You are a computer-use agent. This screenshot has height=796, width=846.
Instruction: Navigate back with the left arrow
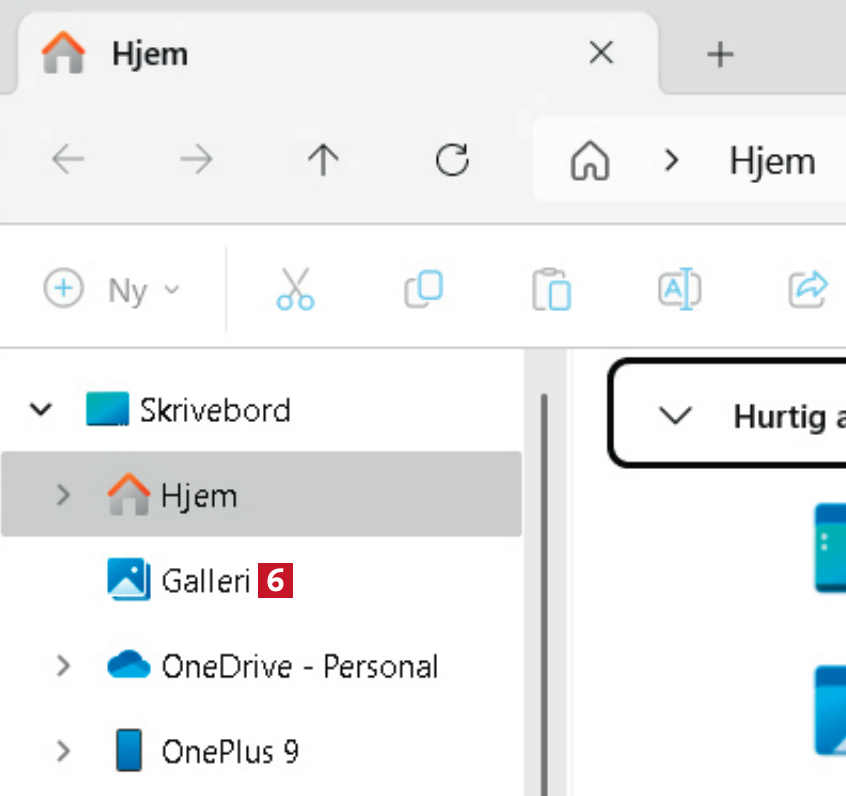[x=68, y=160]
